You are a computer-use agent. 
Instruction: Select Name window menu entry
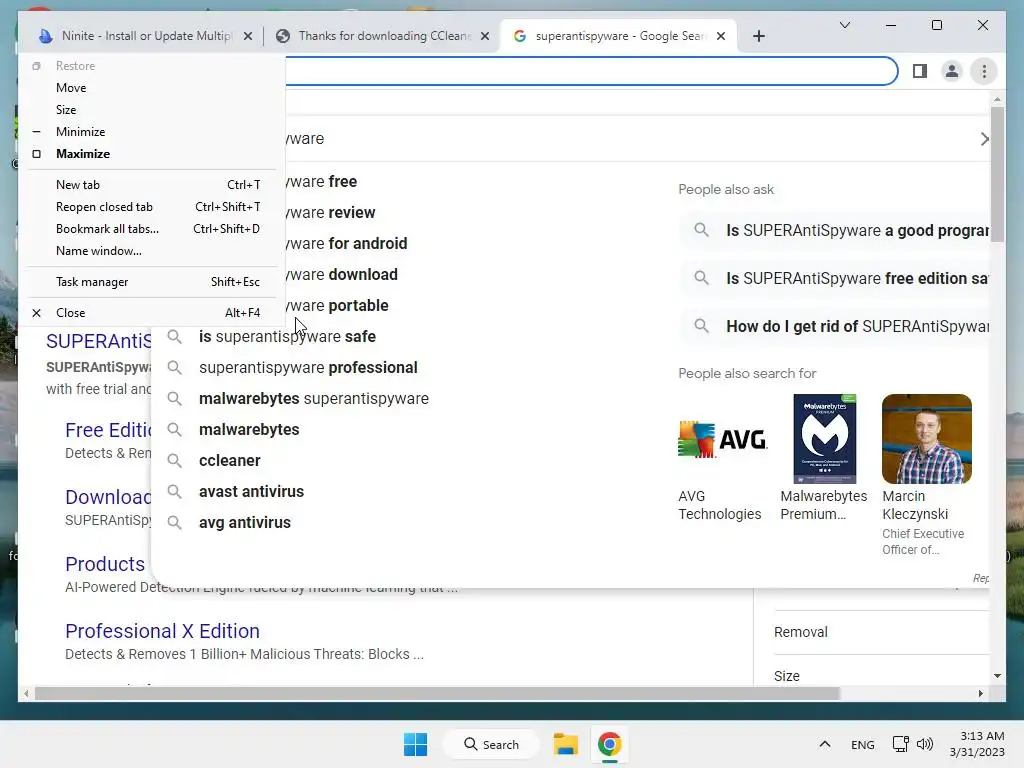tap(152, 251)
